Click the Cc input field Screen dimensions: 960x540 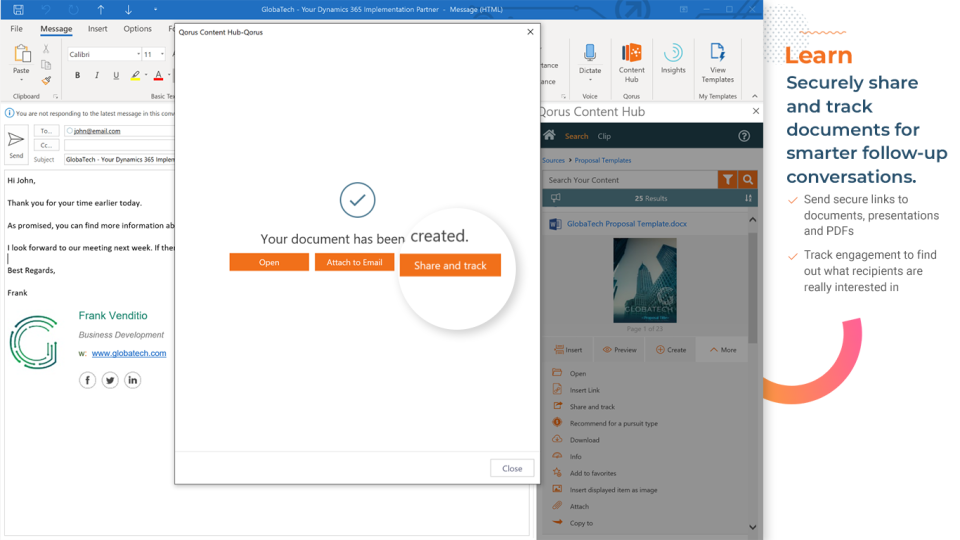click(x=119, y=145)
